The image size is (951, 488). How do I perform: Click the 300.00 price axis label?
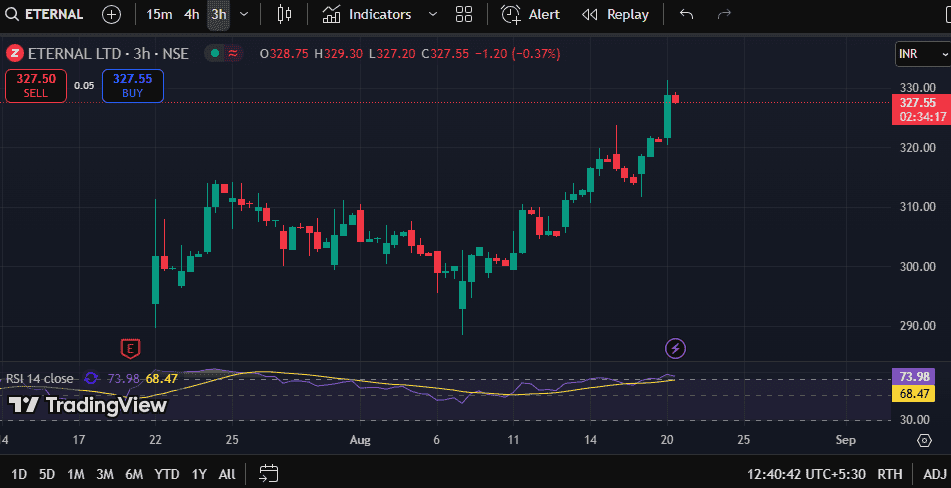(x=917, y=267)
